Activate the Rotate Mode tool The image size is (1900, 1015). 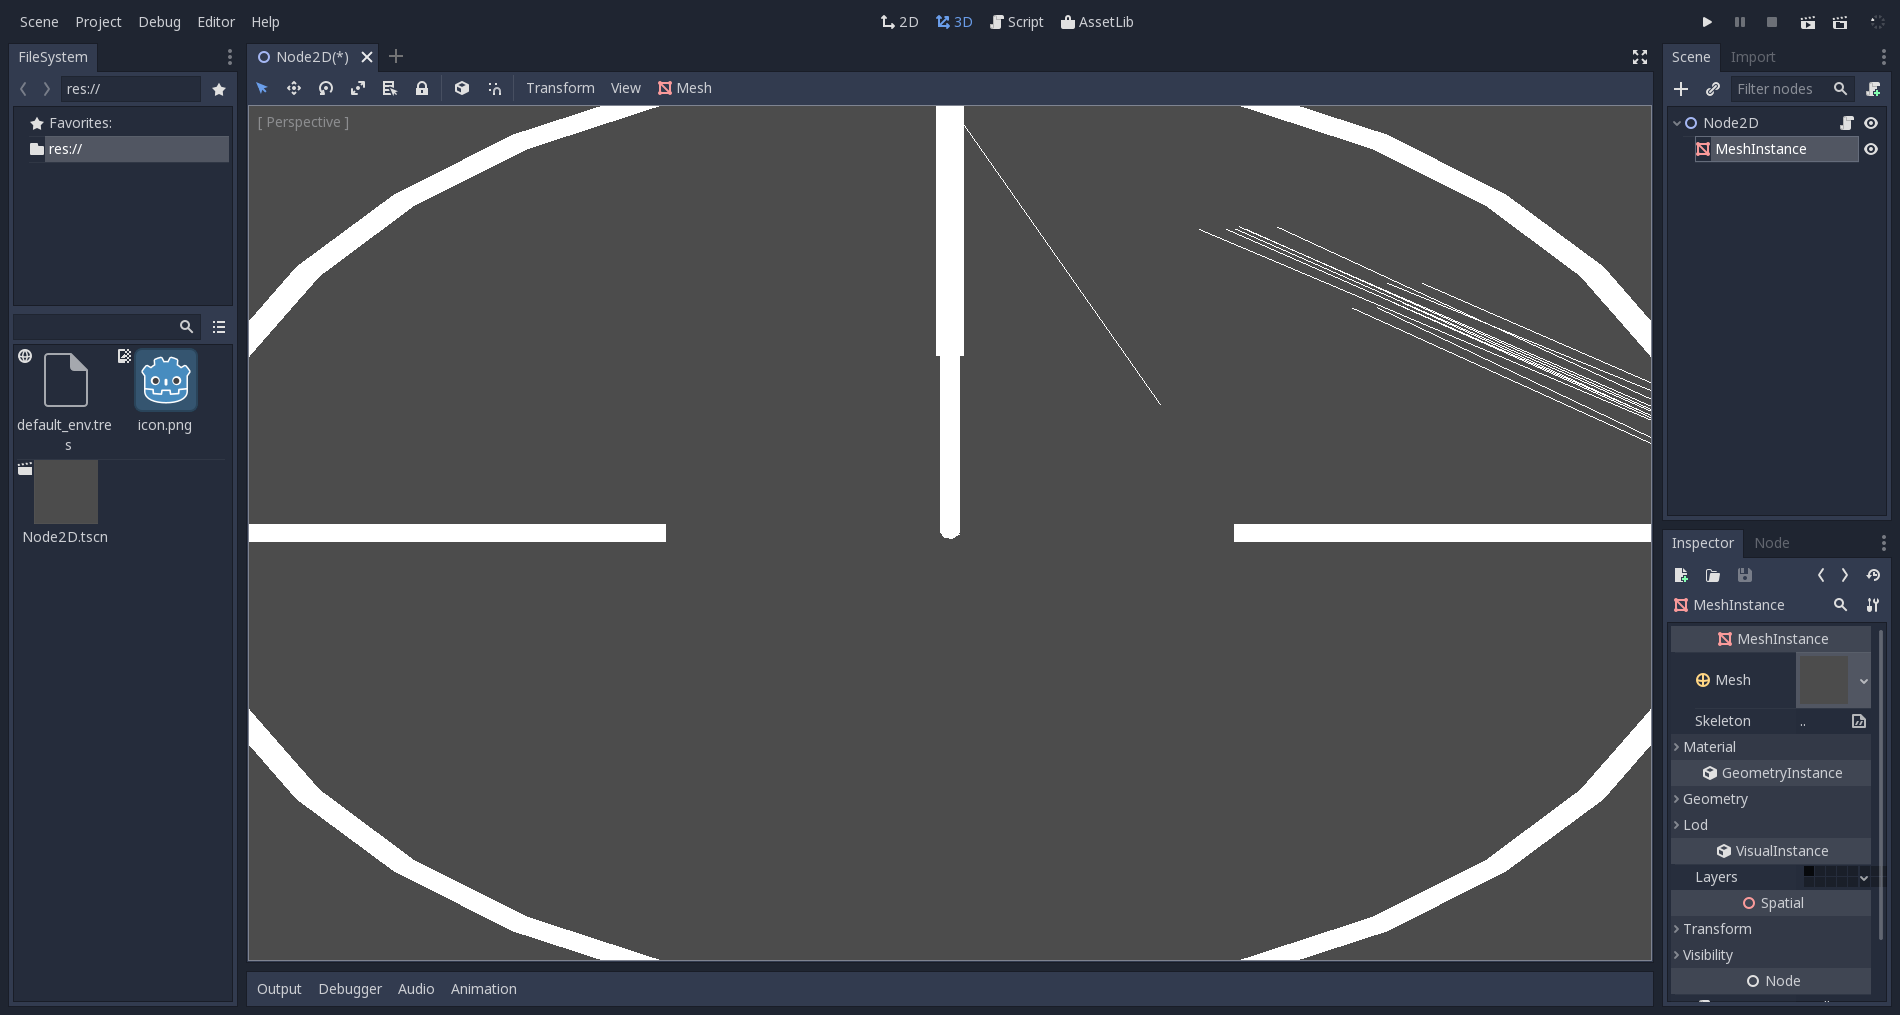326,88
